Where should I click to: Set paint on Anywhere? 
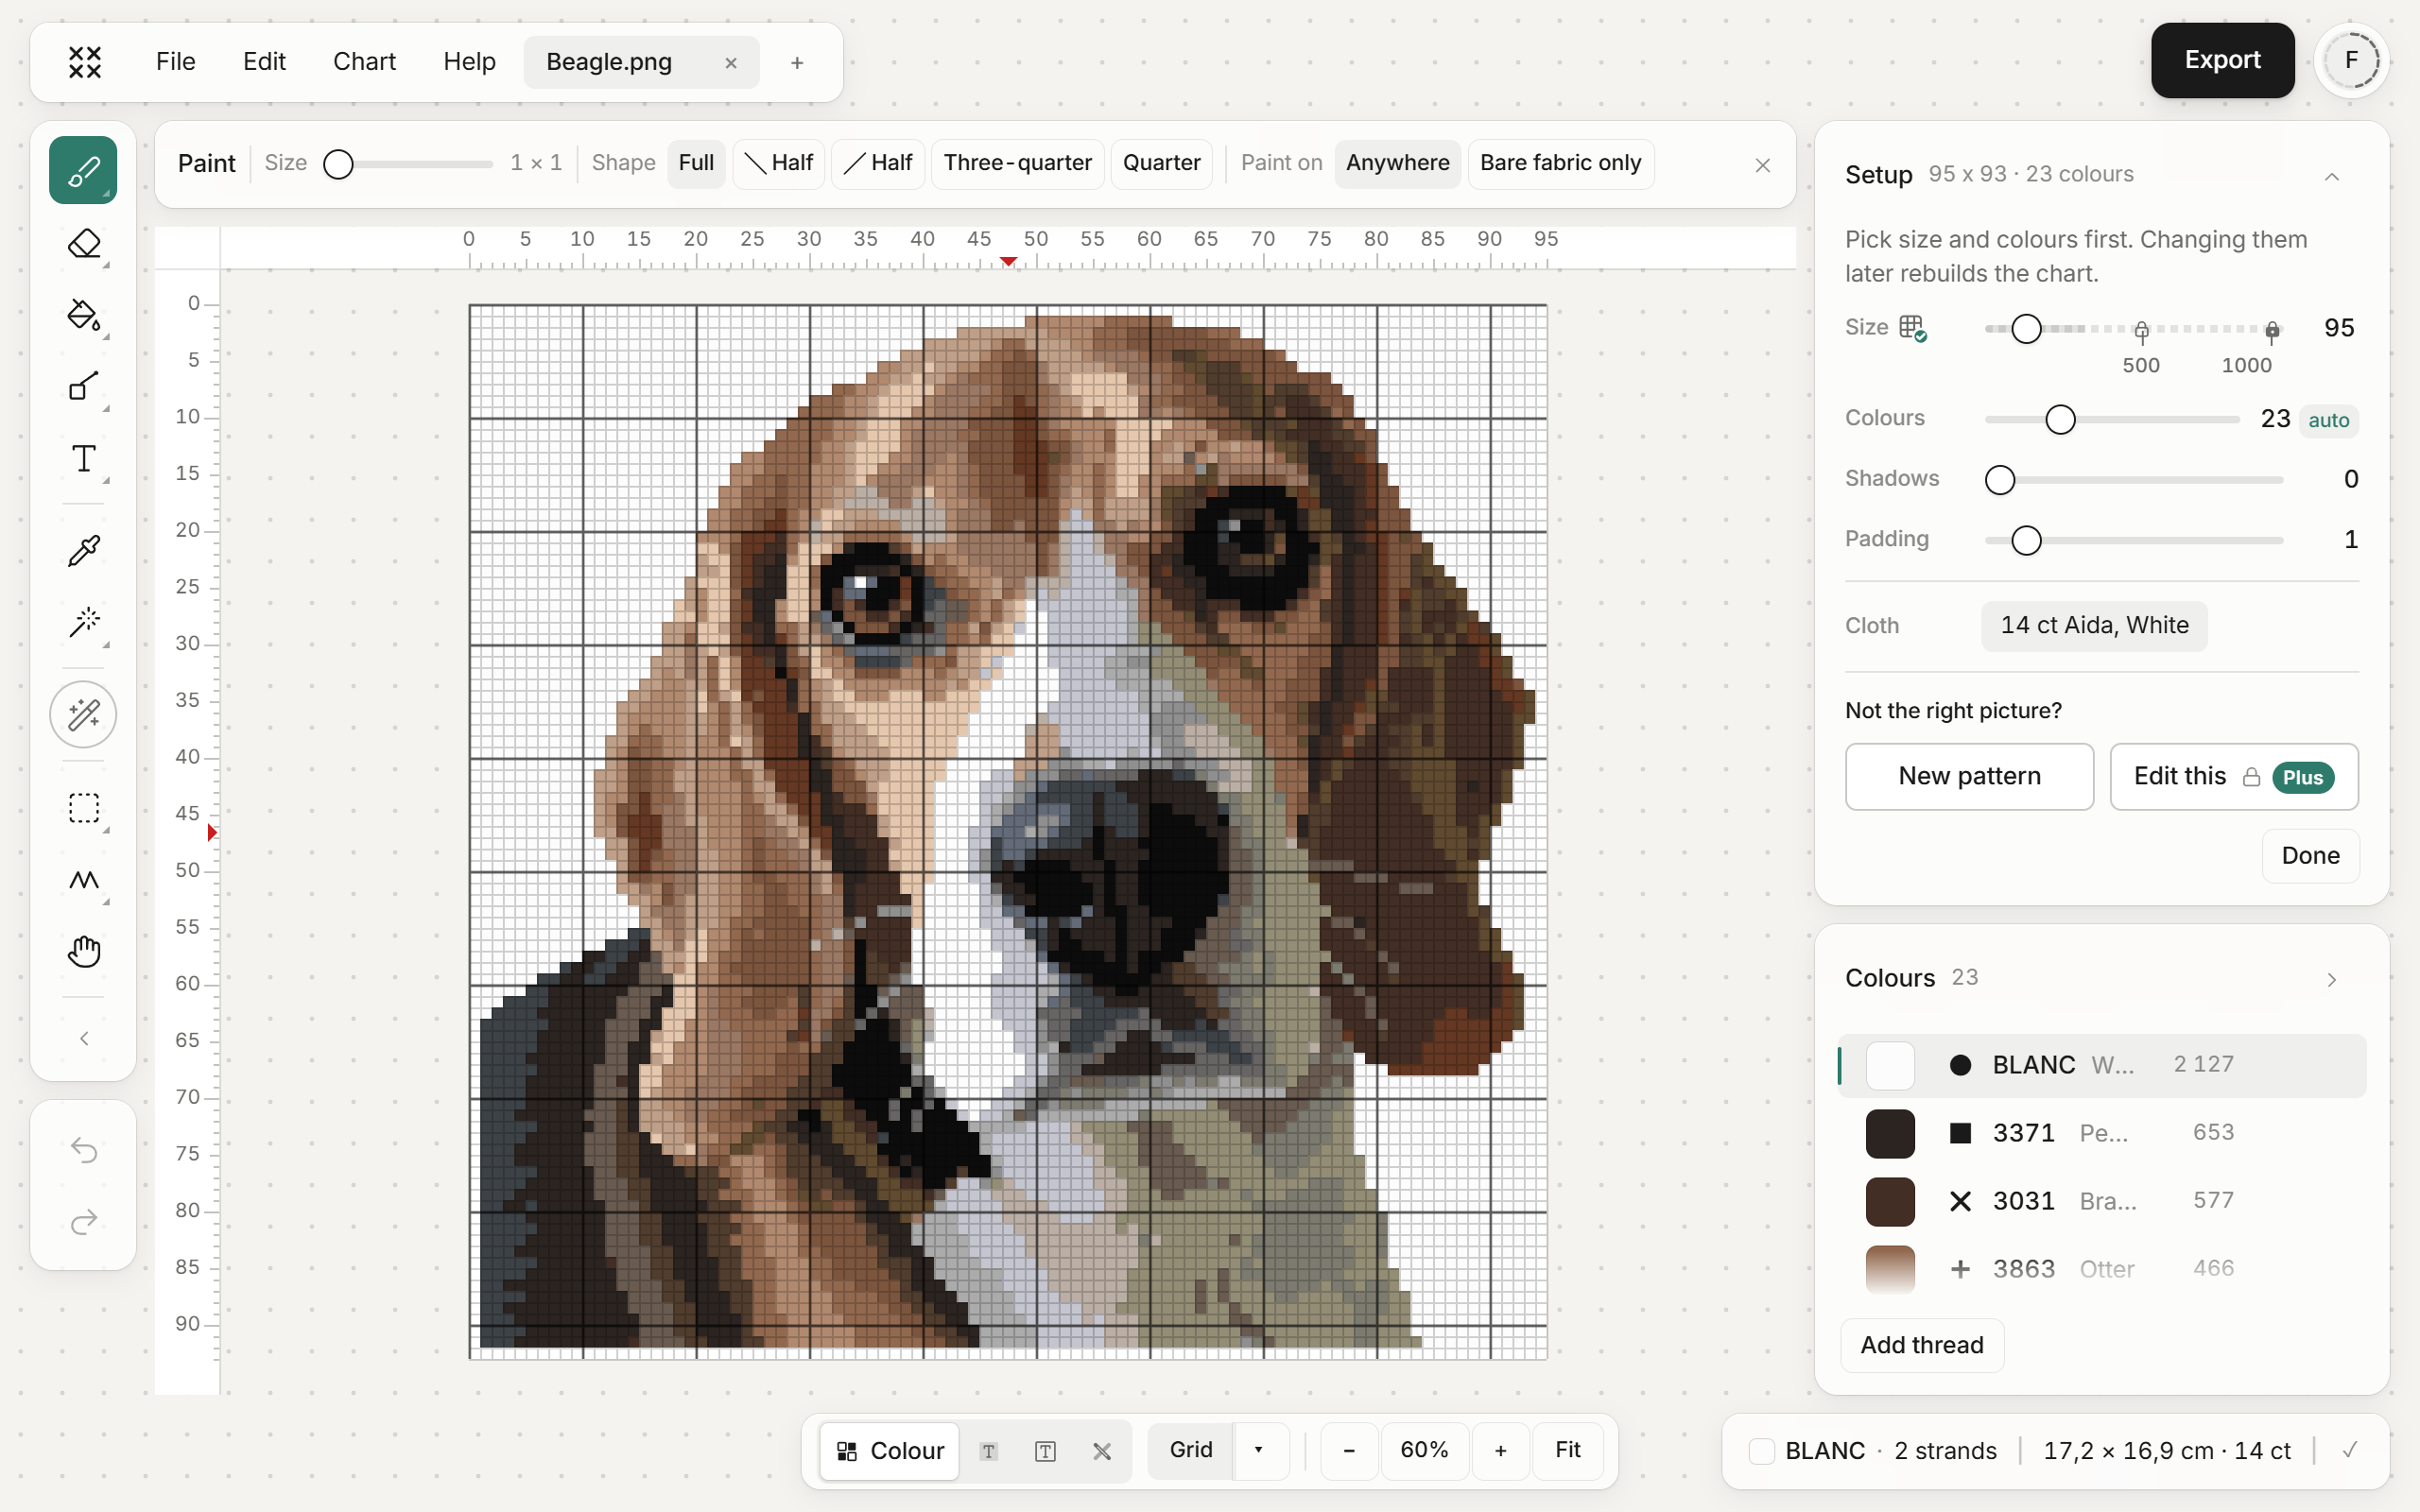pyautogui.click(x=1397, y=163)
